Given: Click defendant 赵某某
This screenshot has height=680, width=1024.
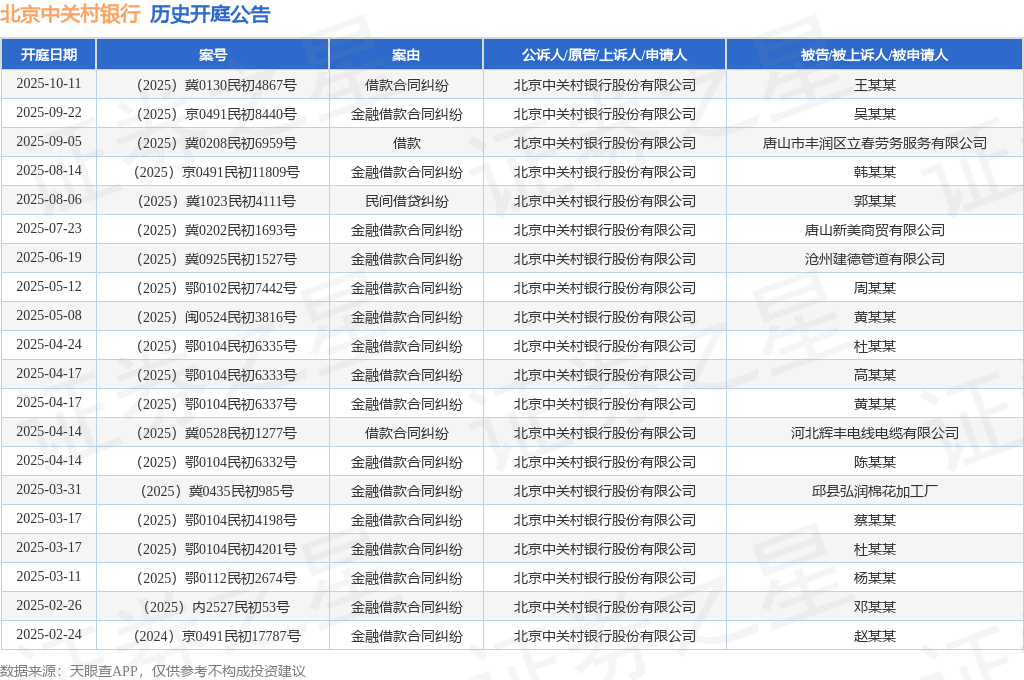Looking at the screenshot, I should (874, 636).
